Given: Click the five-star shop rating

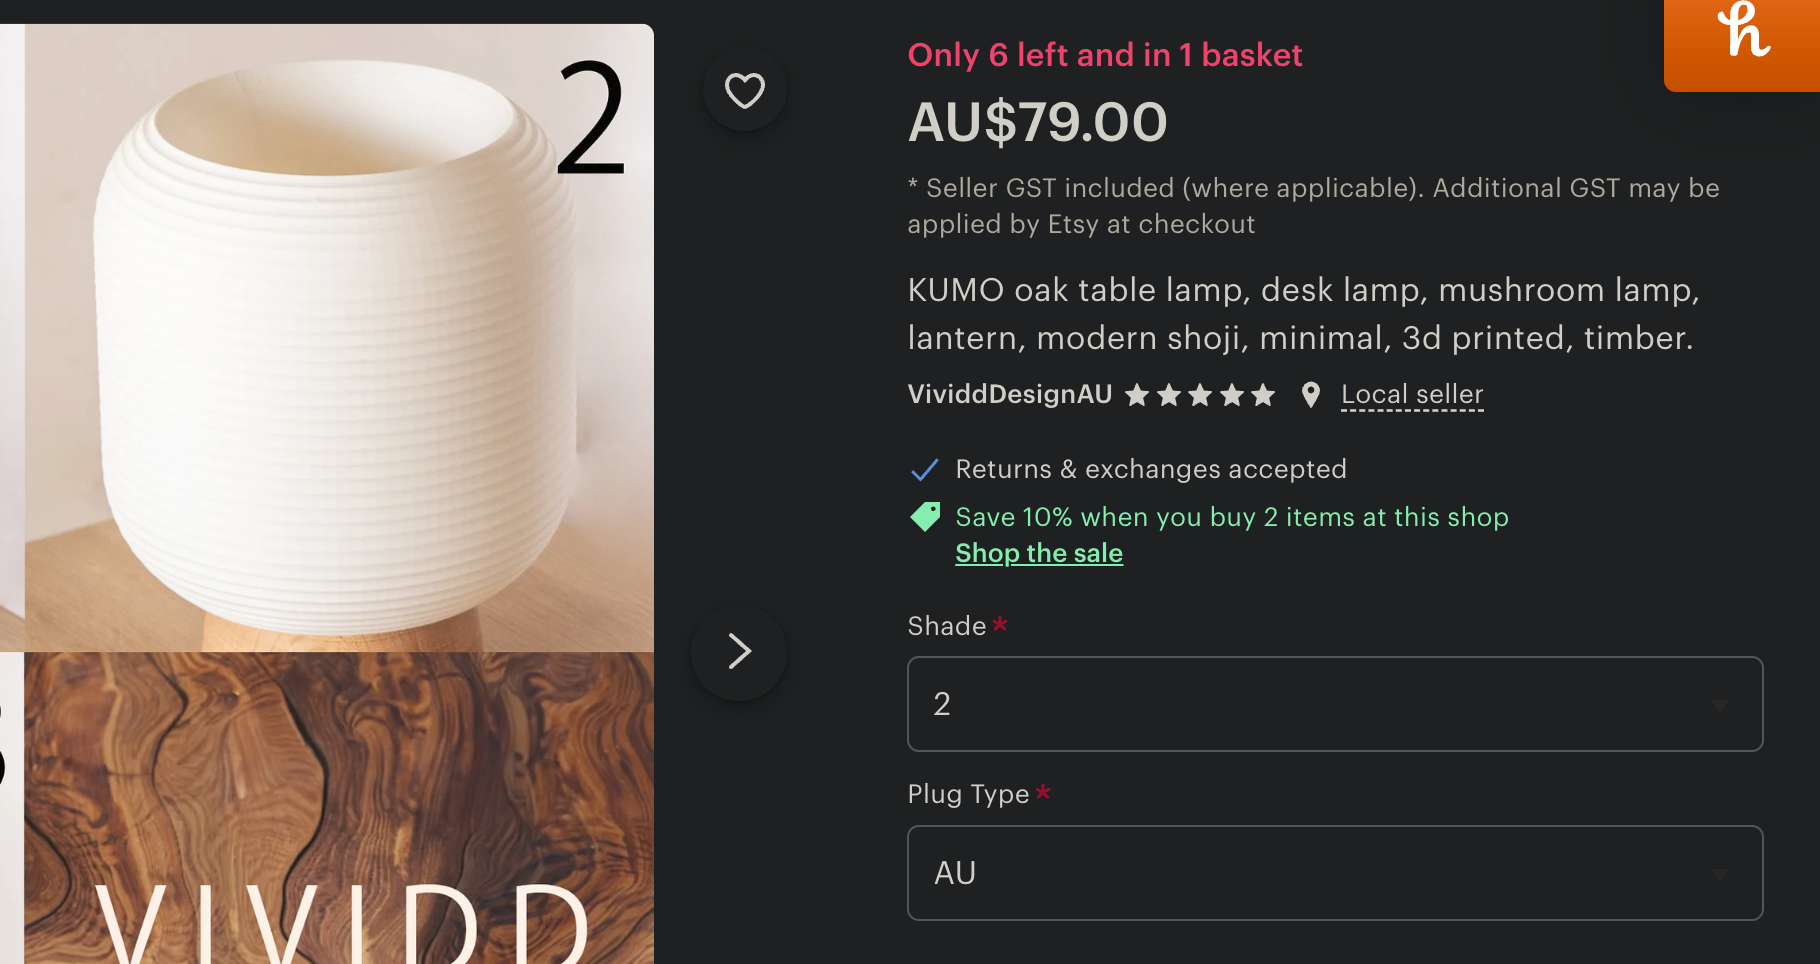Looking at the screenshot, I should pos(1200,395).
